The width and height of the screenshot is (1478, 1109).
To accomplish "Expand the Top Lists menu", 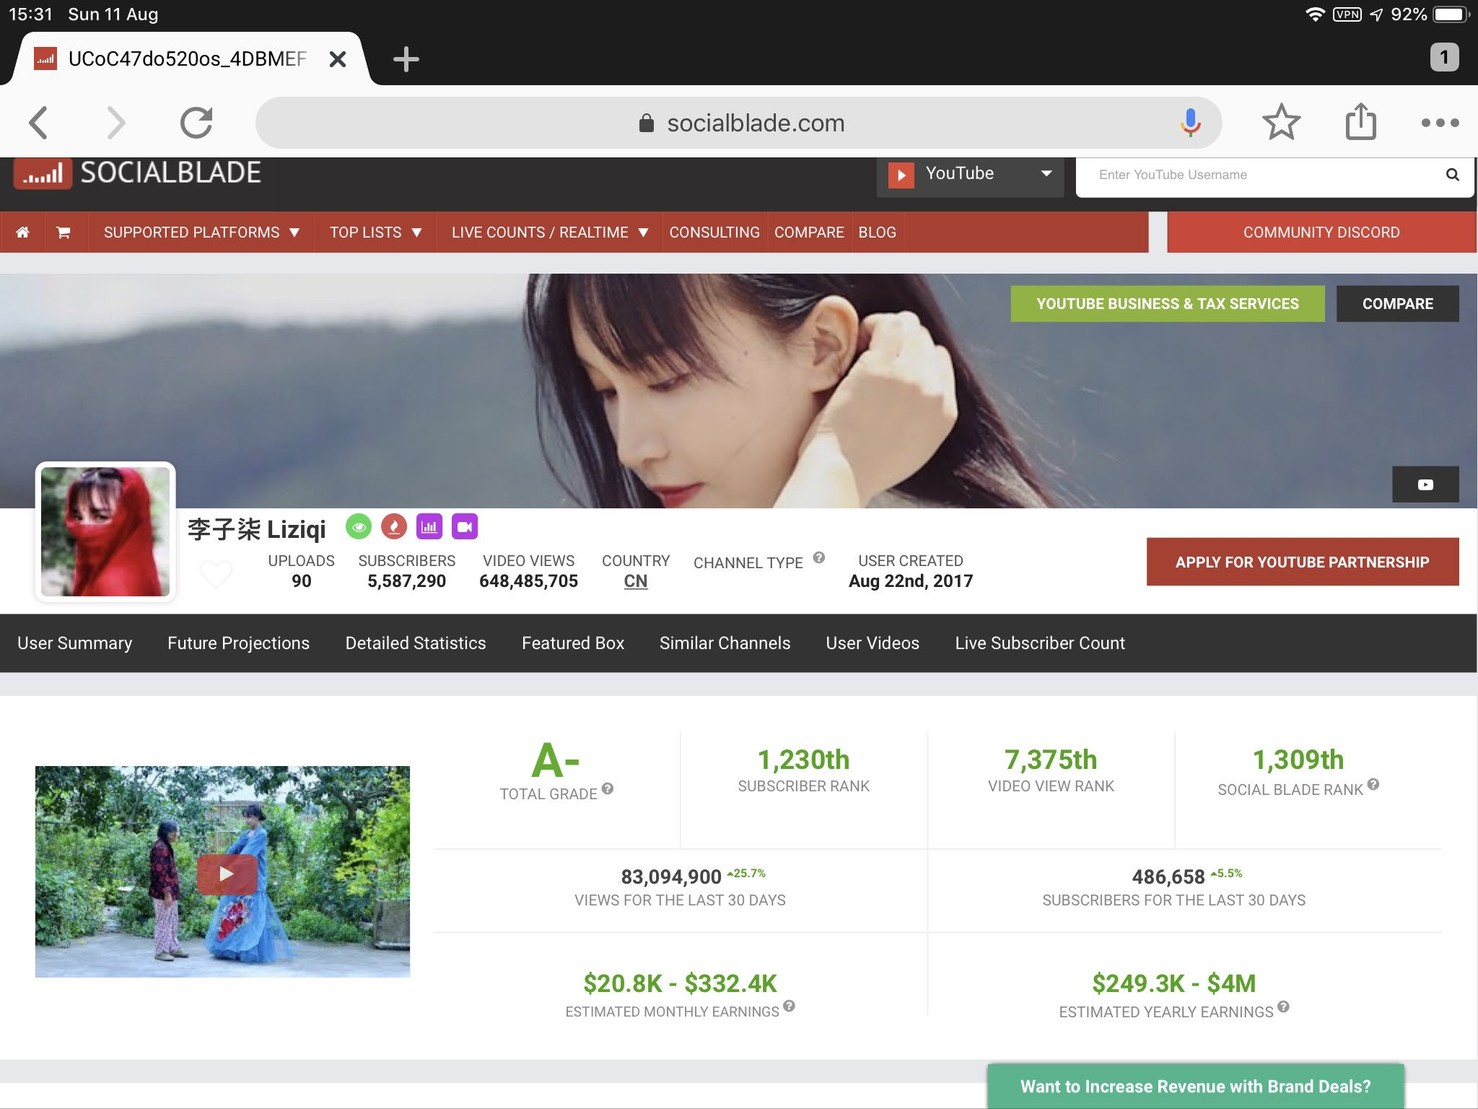I will [x=375, y=232].
